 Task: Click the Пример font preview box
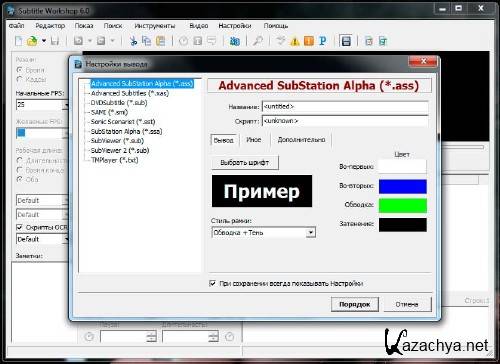tap(262, 191)
